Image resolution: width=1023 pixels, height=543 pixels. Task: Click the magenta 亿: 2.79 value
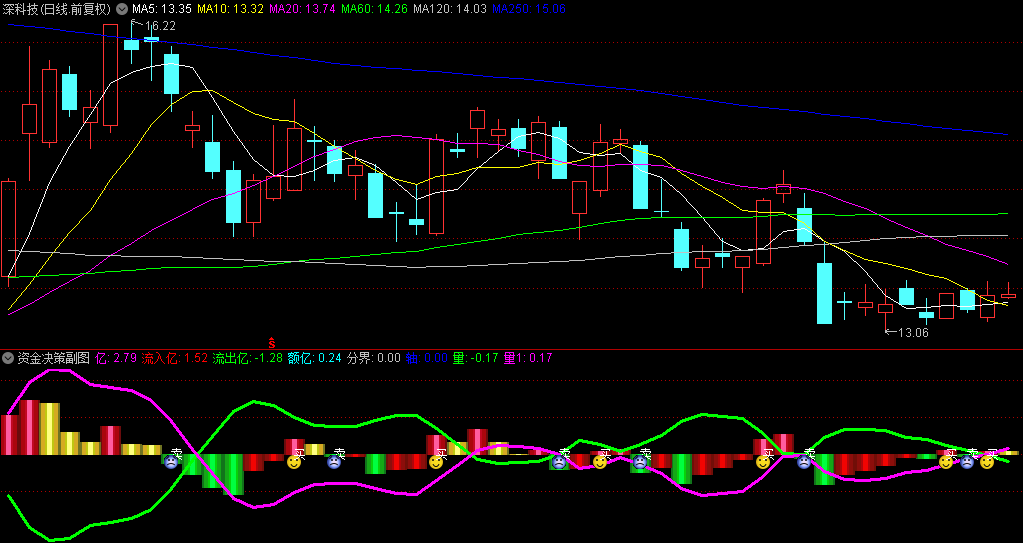pos(116,358)
